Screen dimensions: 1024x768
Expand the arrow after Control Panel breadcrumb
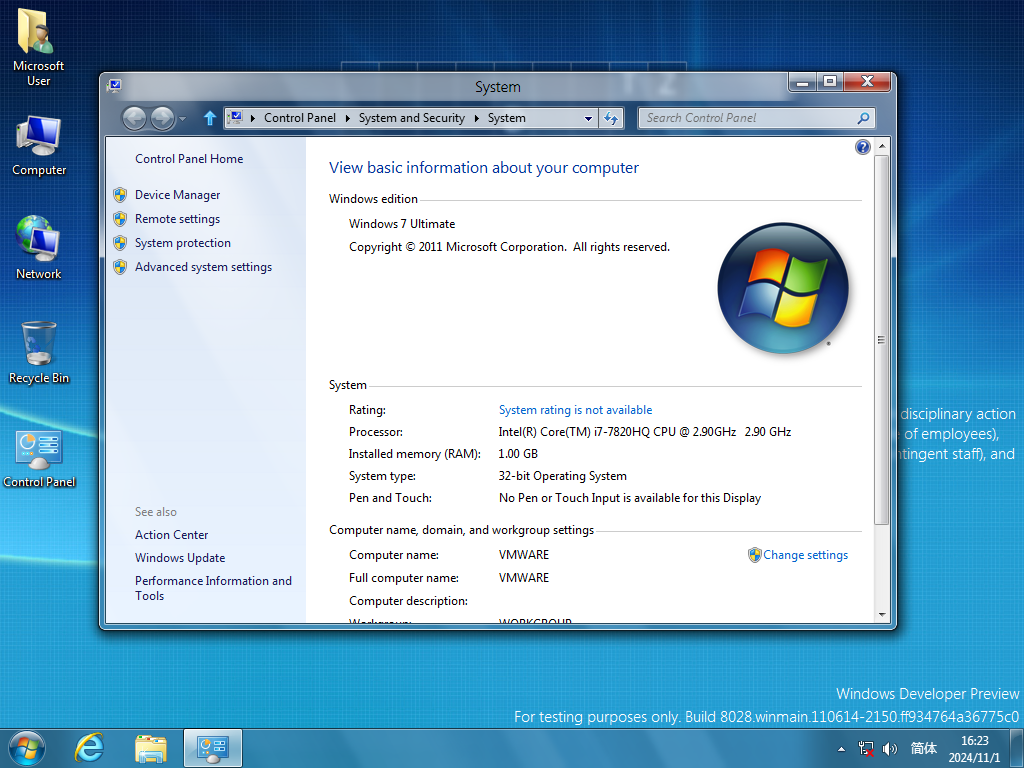click(x=347, y=118)
